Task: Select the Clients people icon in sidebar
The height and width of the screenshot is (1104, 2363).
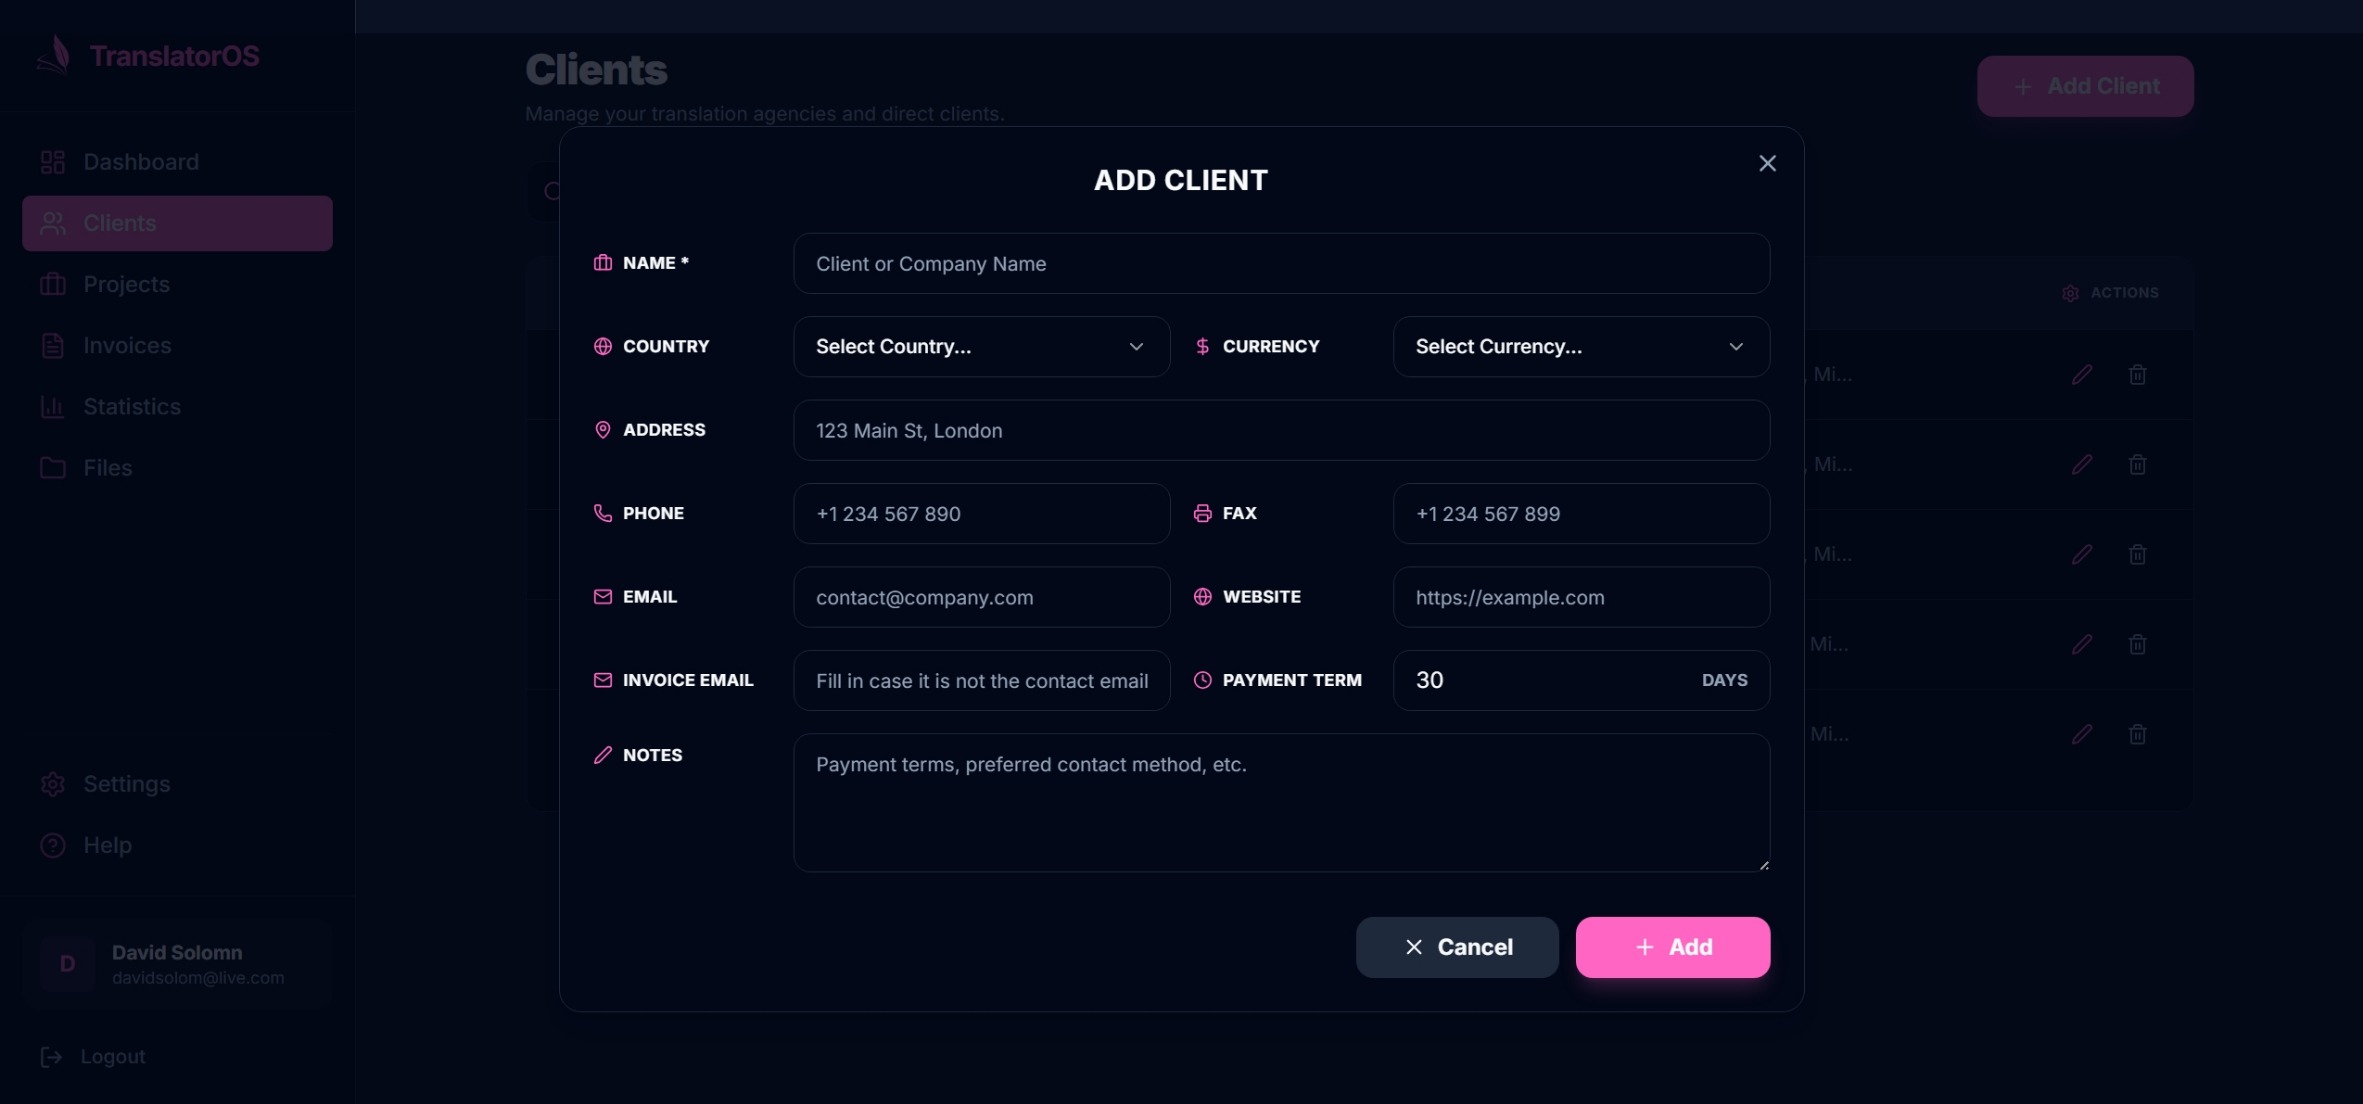Action: click(x=53, y=223)
